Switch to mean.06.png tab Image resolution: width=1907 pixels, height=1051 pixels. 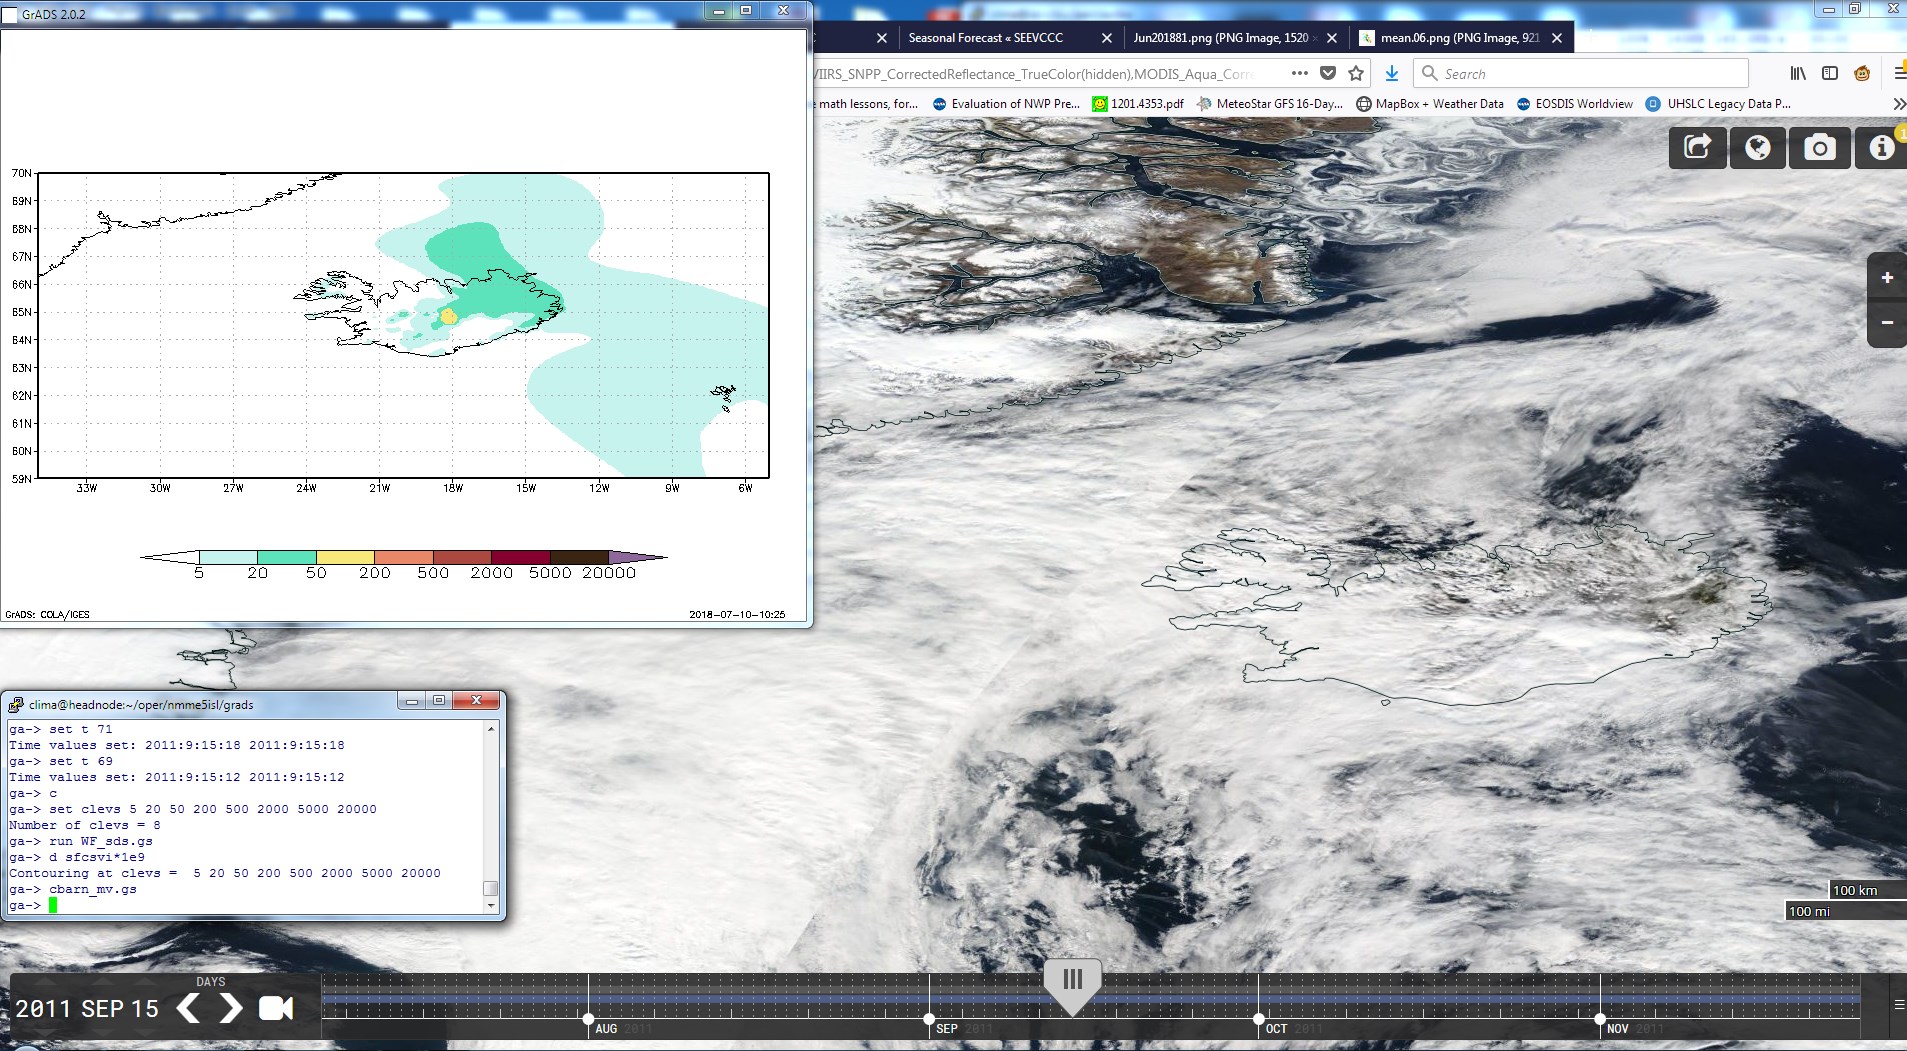click(x=1459, y=38)
